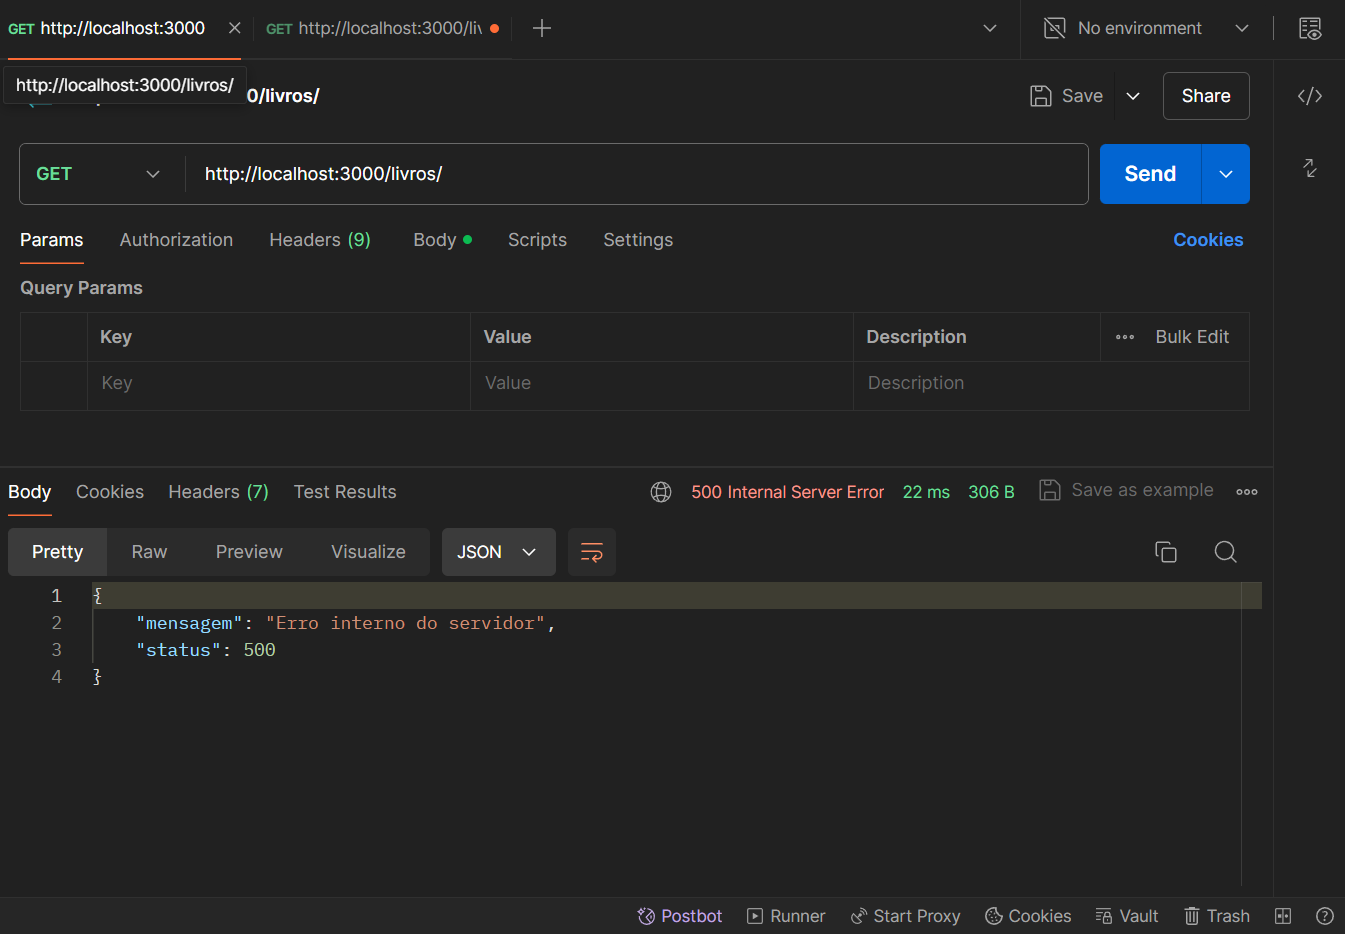Image resolution: width=1345 pixels, height=934 pixels.
Task: Click the 306 B response size
Action: [x=991, y=492]
